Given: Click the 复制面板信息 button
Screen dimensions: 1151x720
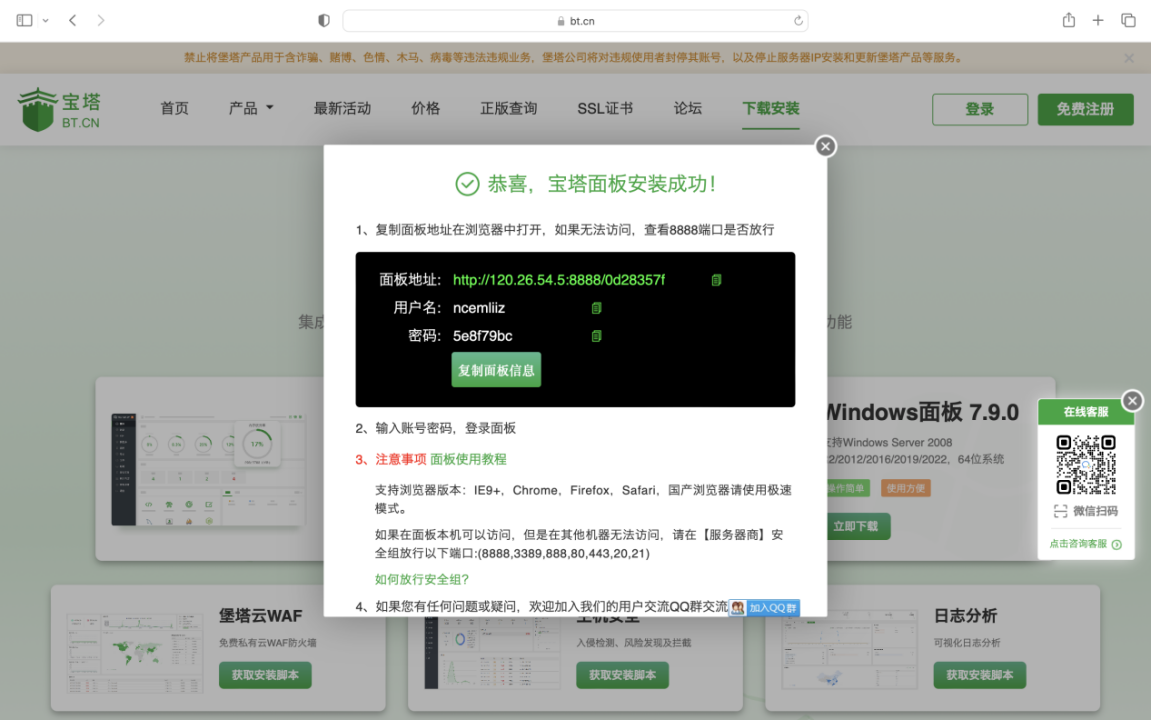Looking at the screenshot, I should [x=496, y=371].
